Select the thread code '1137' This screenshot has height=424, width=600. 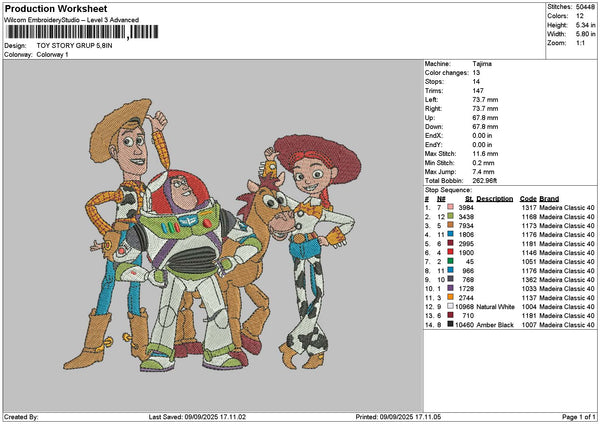529,297
